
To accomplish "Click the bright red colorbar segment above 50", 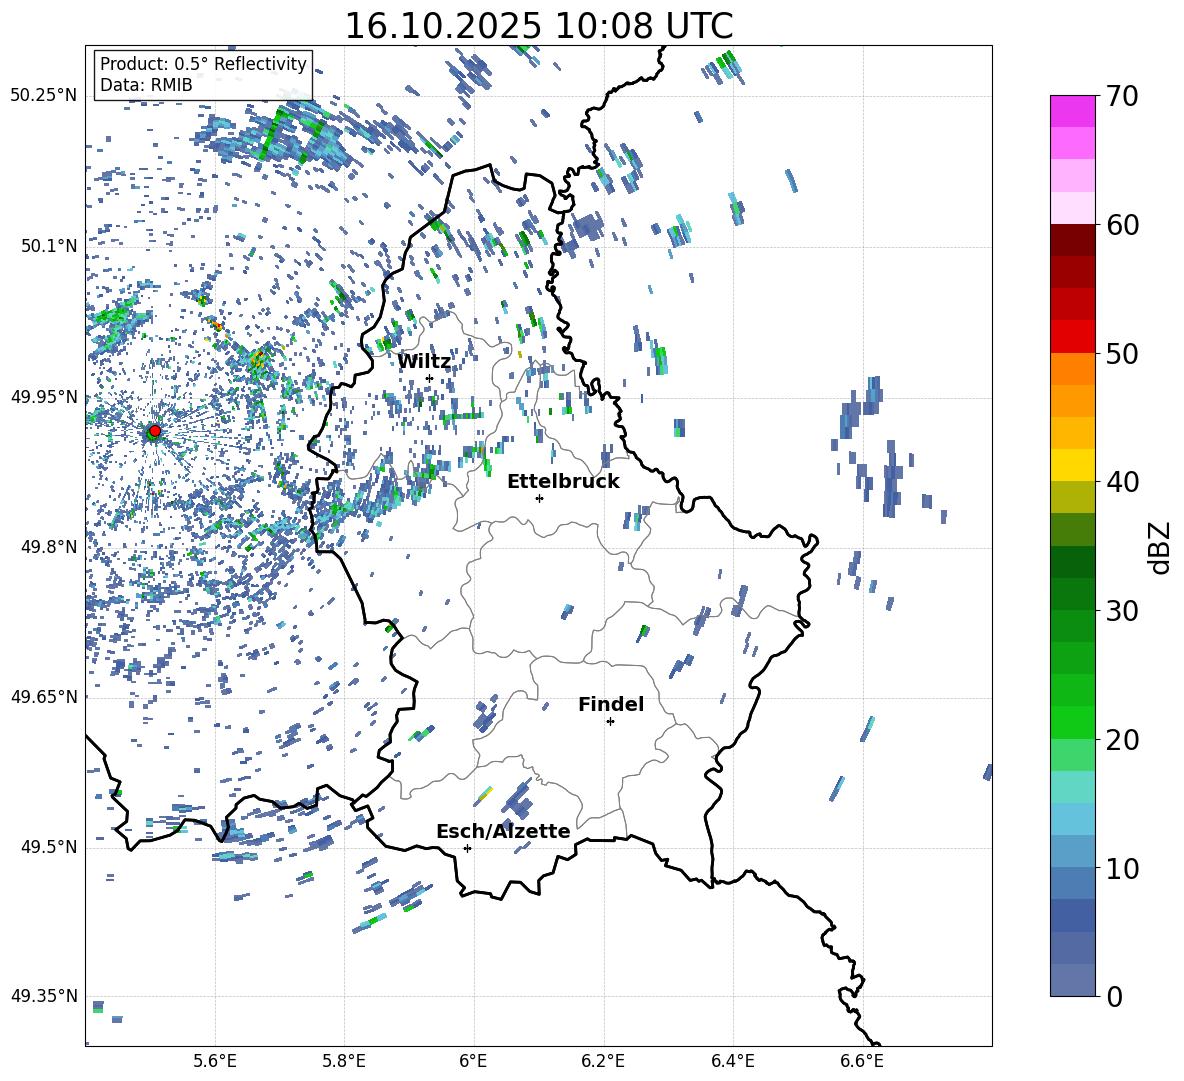I will [x=1073, y=337].
